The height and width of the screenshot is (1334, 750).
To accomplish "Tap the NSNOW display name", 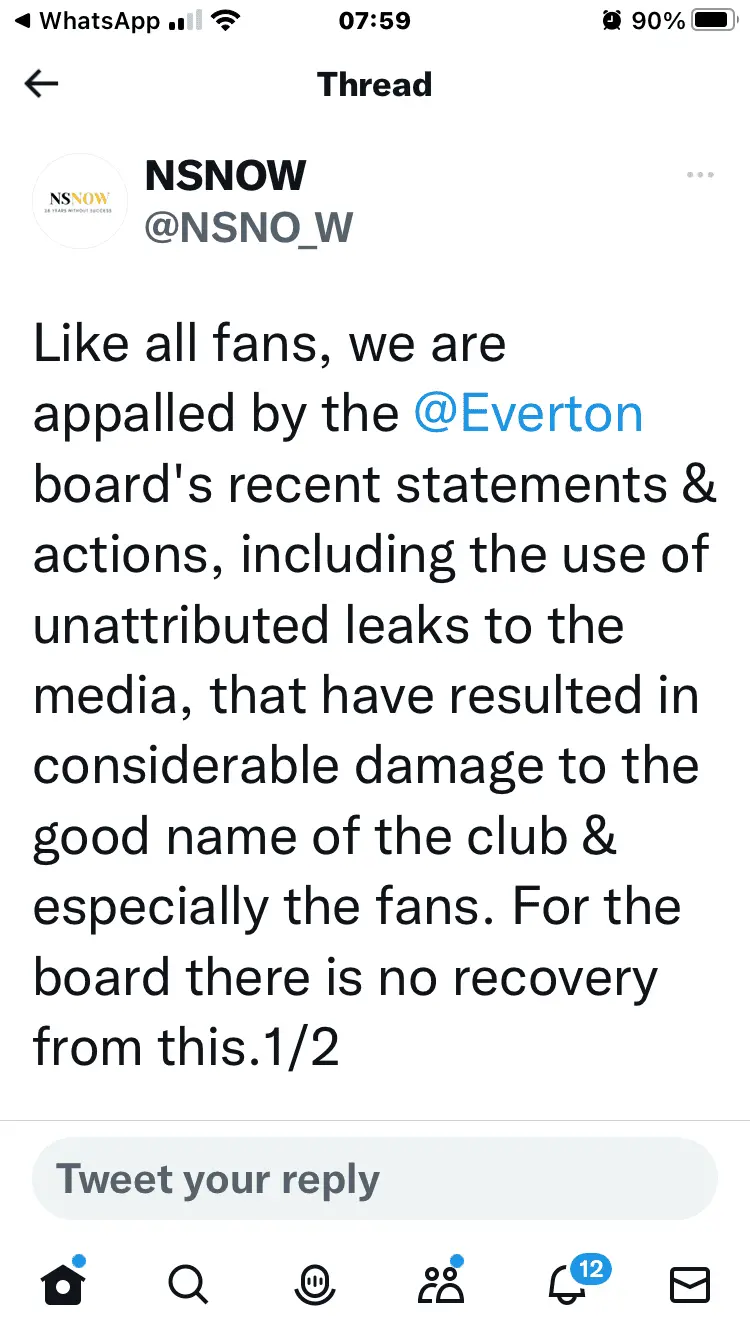I will (x=225, y=176).
